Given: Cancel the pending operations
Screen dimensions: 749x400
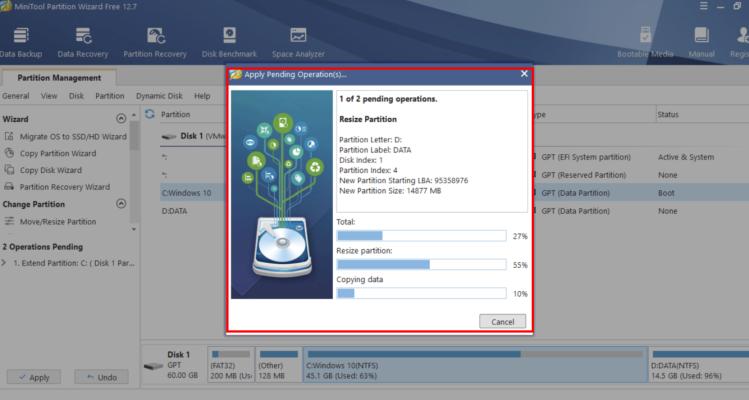Looking at the screenshot, I should click(503, 322).
